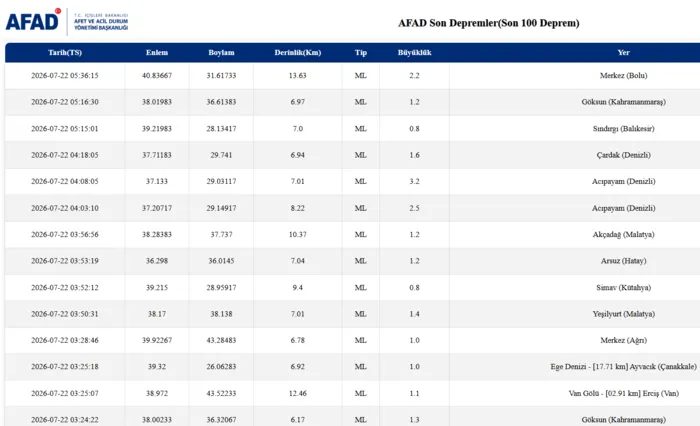
Task: Click latitude value 37.133
Action: [x=157, y=181]
